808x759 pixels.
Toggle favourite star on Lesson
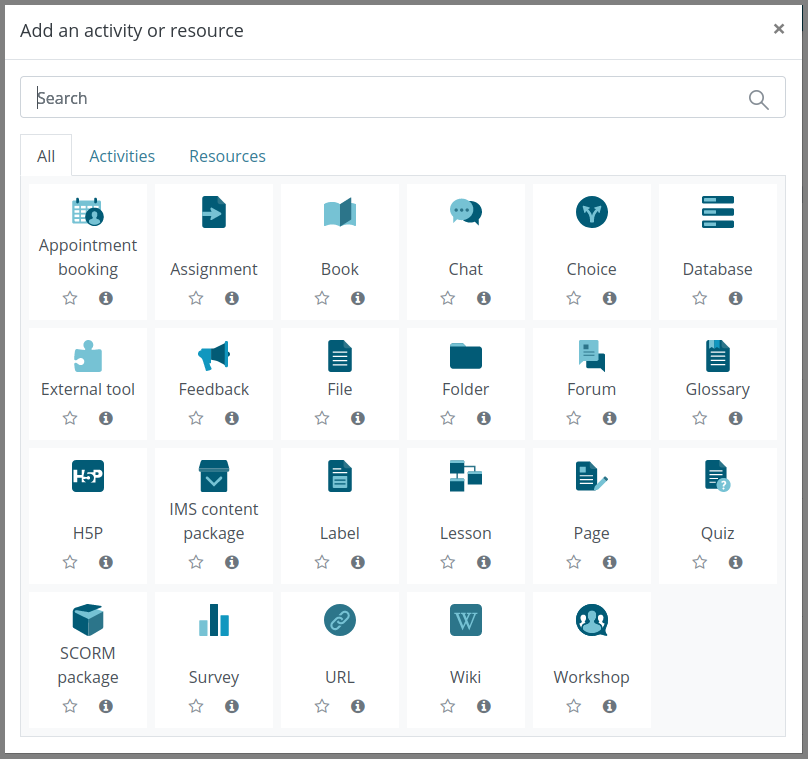click(448, 562)
